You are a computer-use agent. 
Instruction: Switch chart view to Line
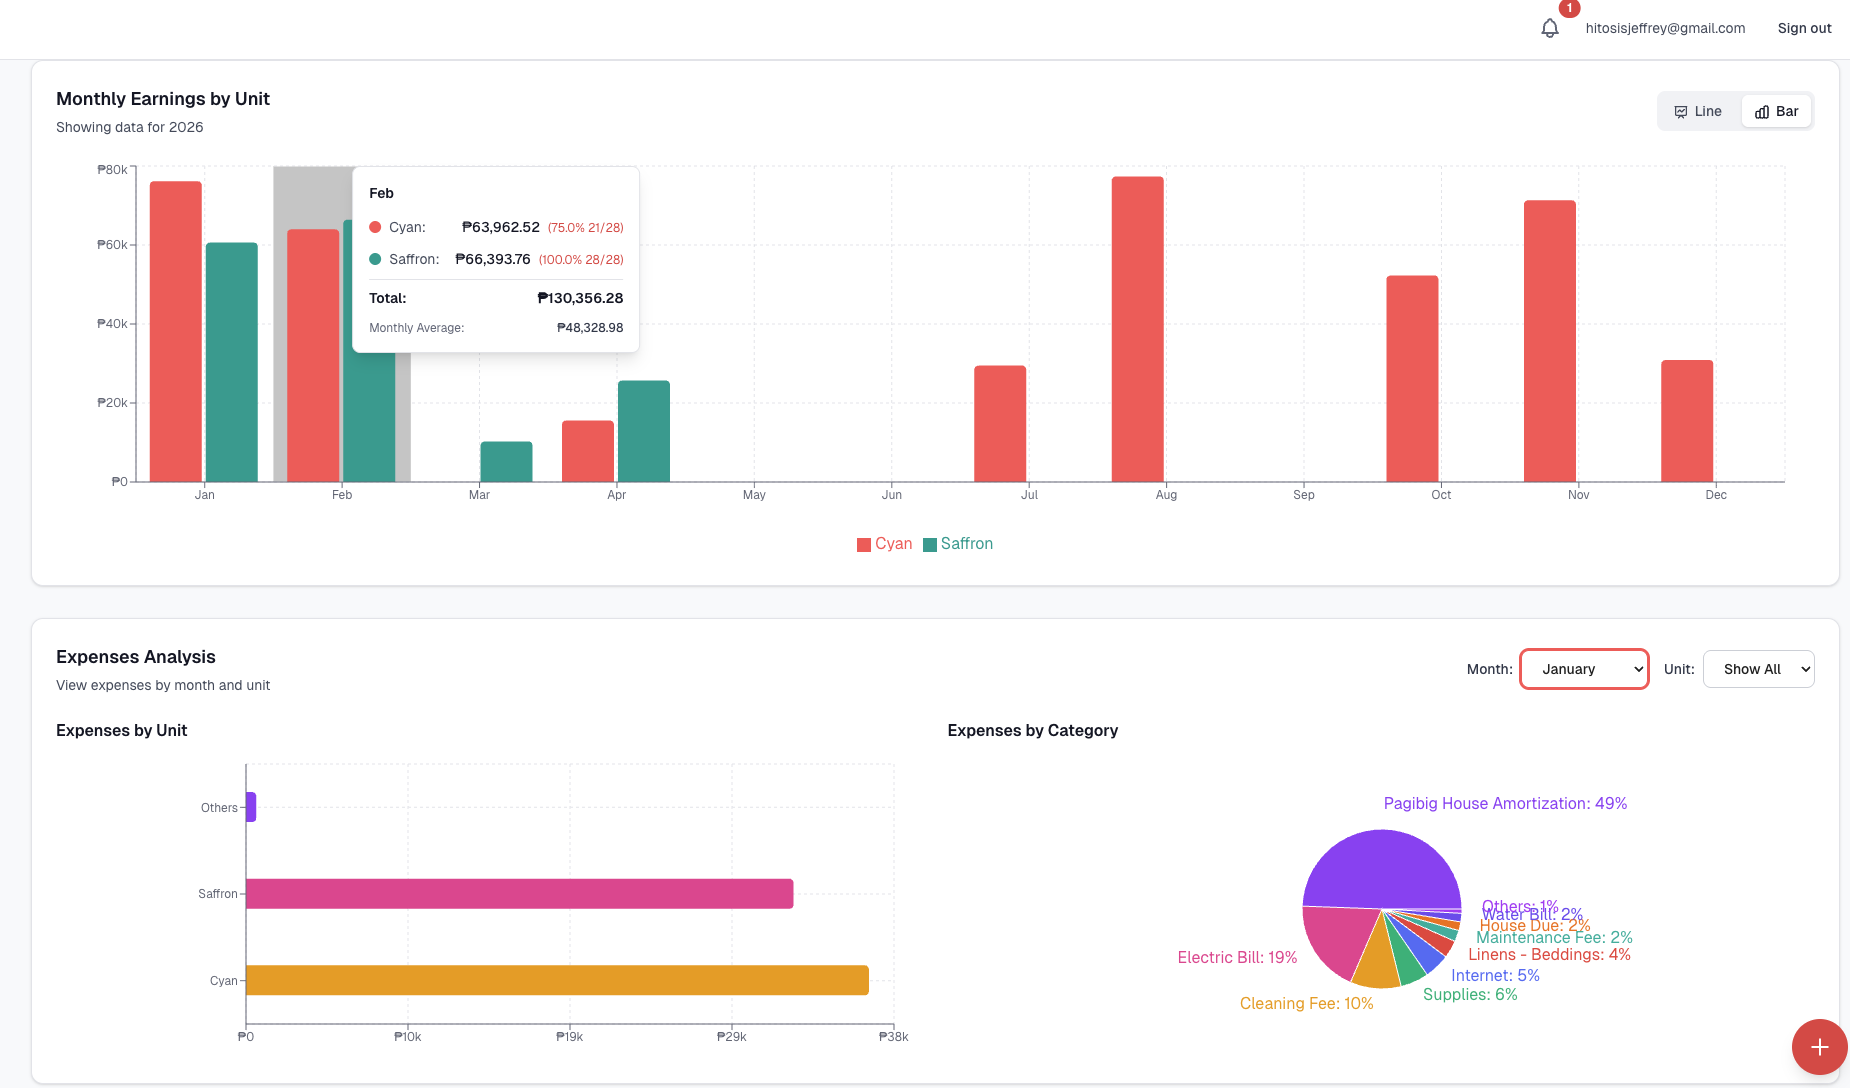tap(1699, 111)
